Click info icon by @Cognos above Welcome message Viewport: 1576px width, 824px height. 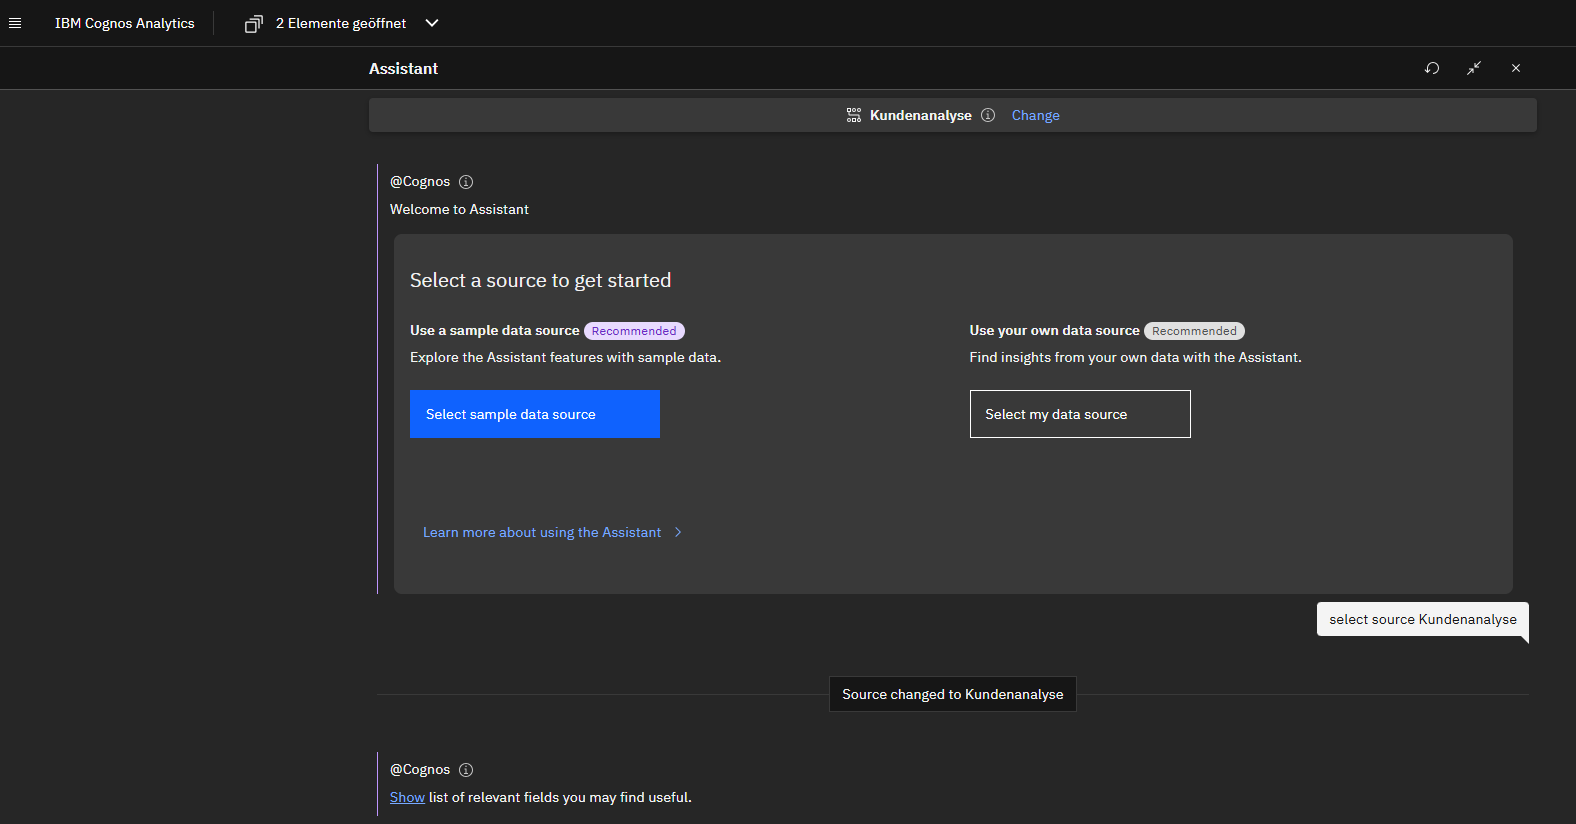[x=466, y=182]
